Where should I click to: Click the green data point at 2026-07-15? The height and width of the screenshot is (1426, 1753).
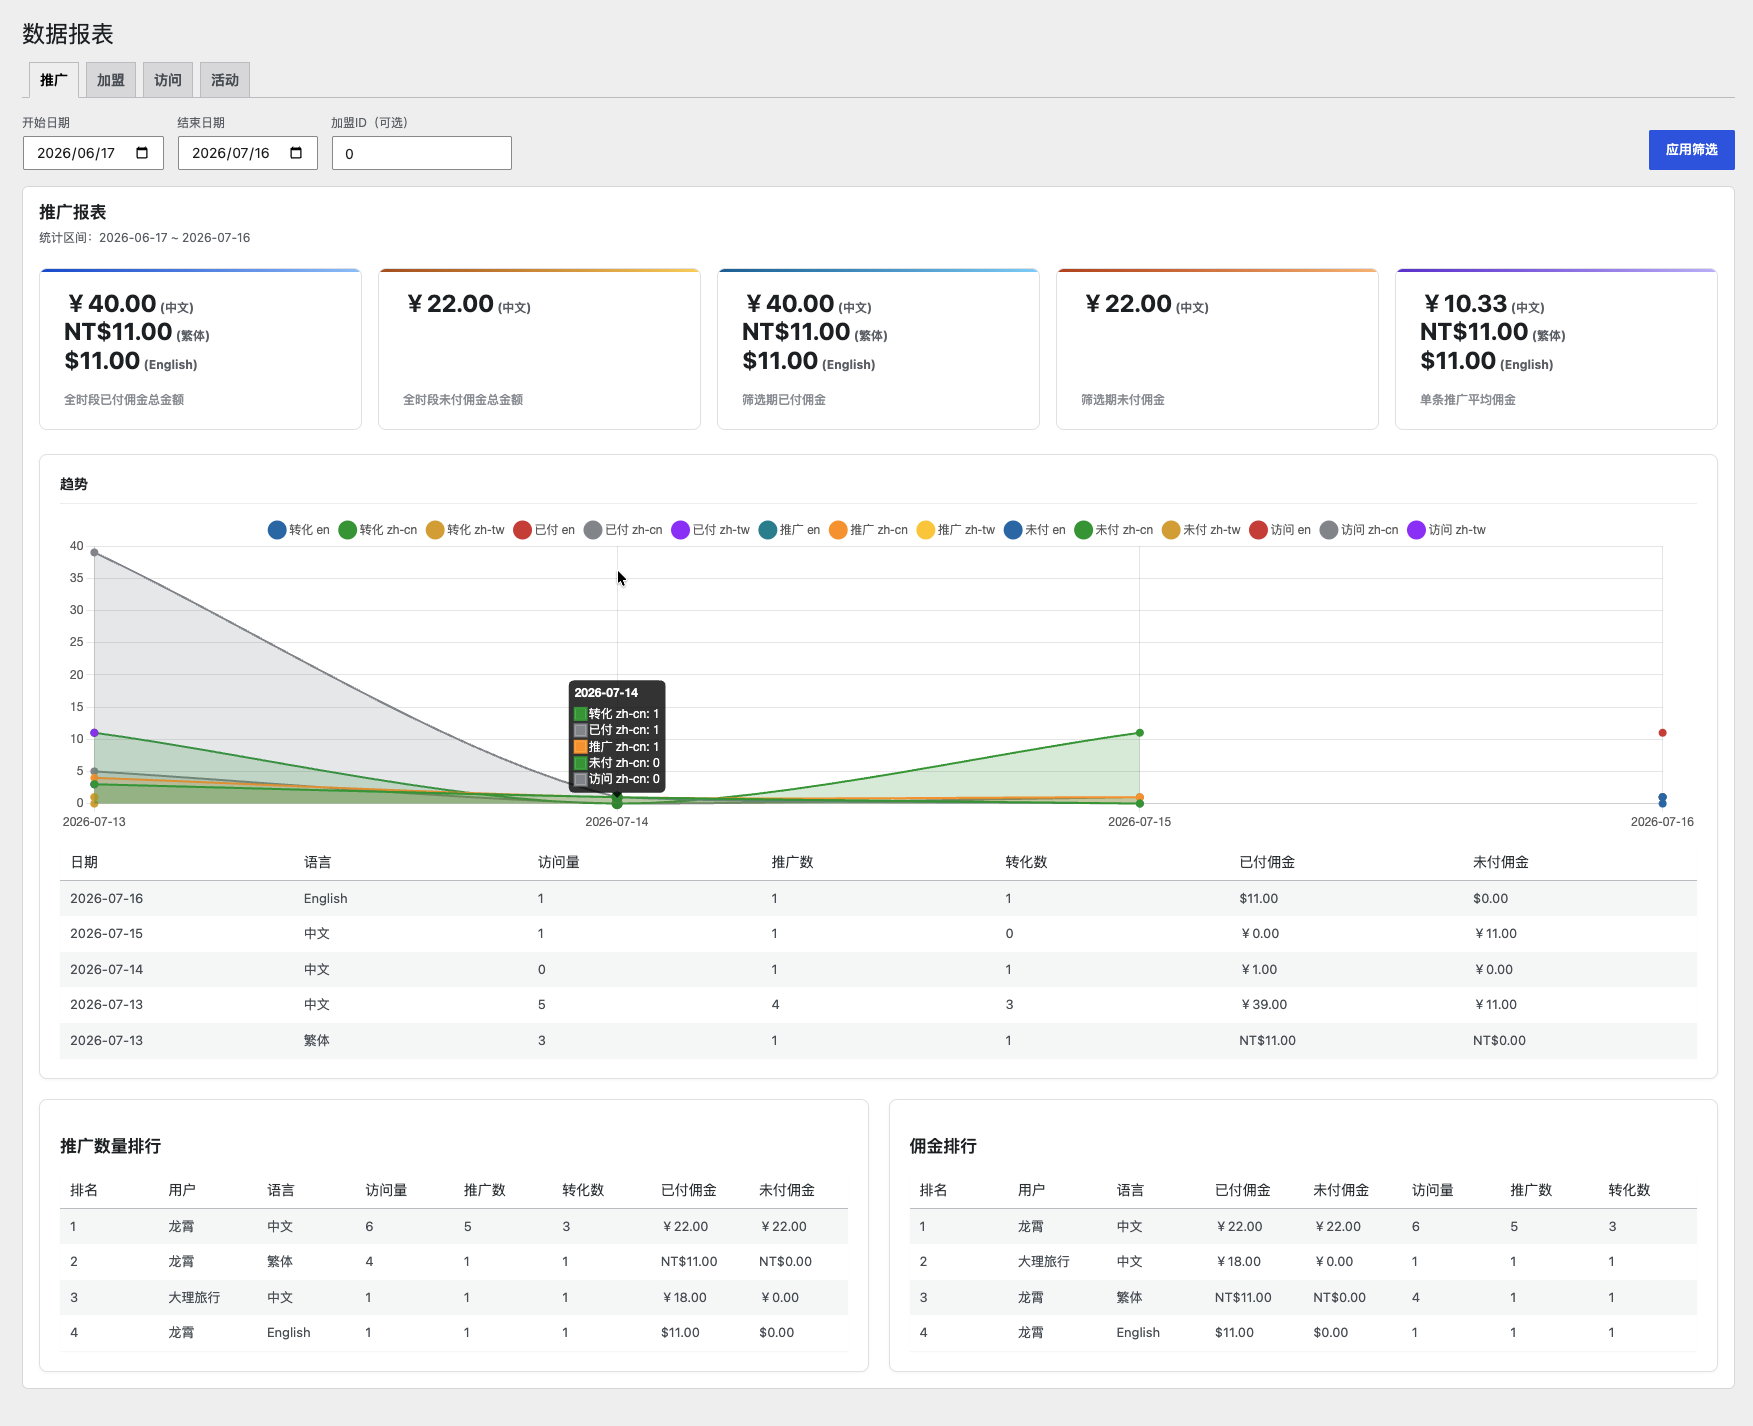1140,733
